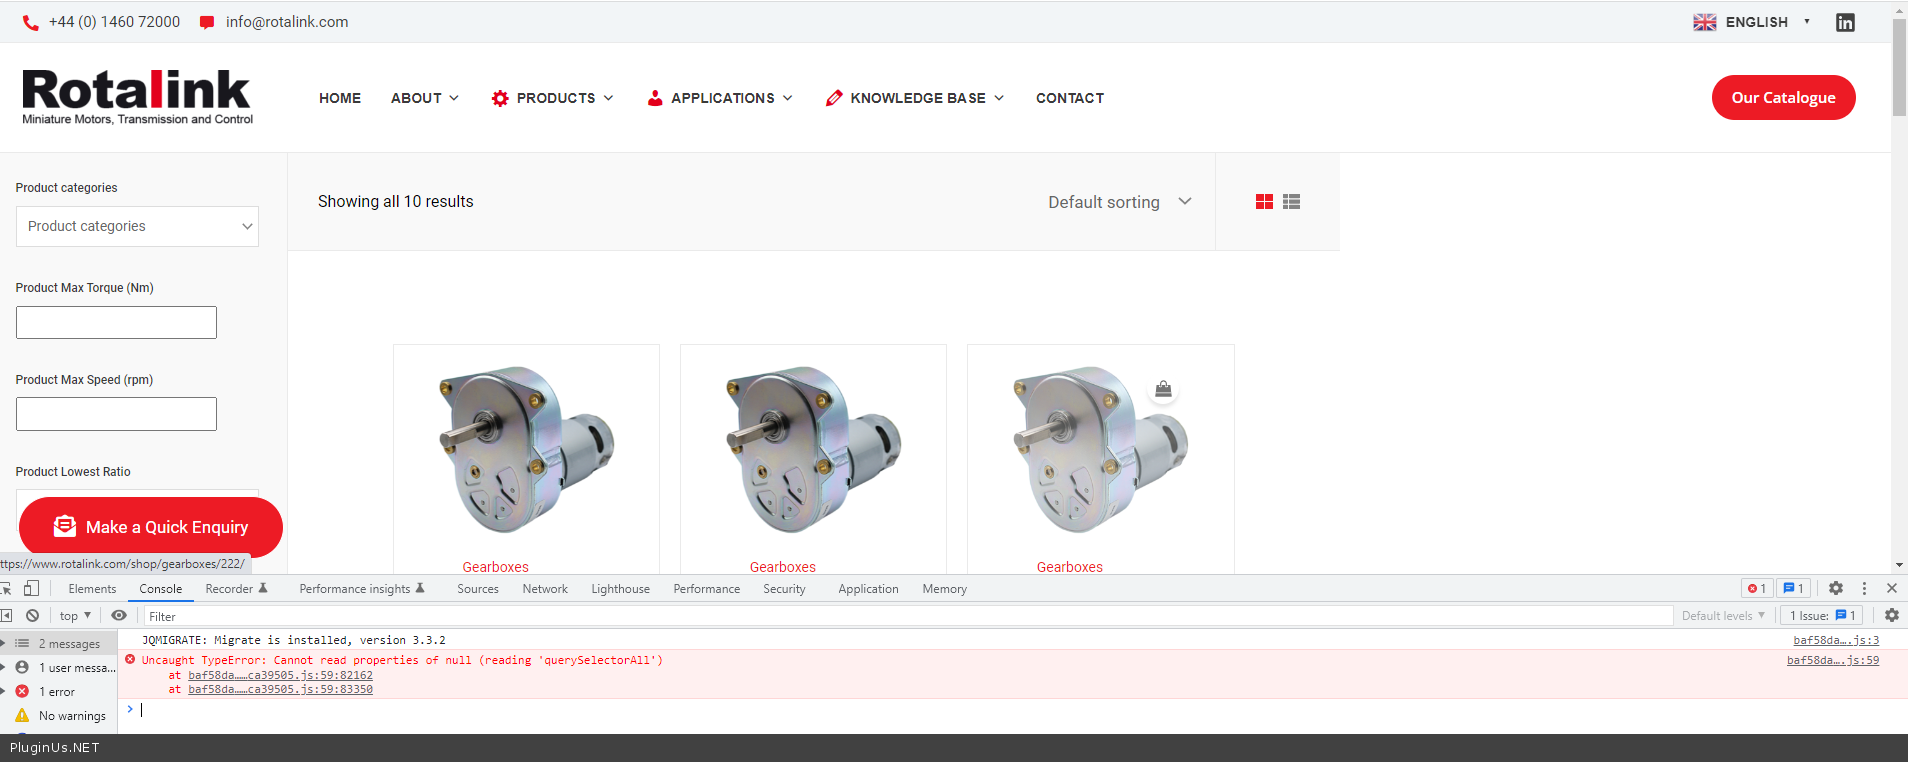Click the Our Catalogue button

point(1783,98)
